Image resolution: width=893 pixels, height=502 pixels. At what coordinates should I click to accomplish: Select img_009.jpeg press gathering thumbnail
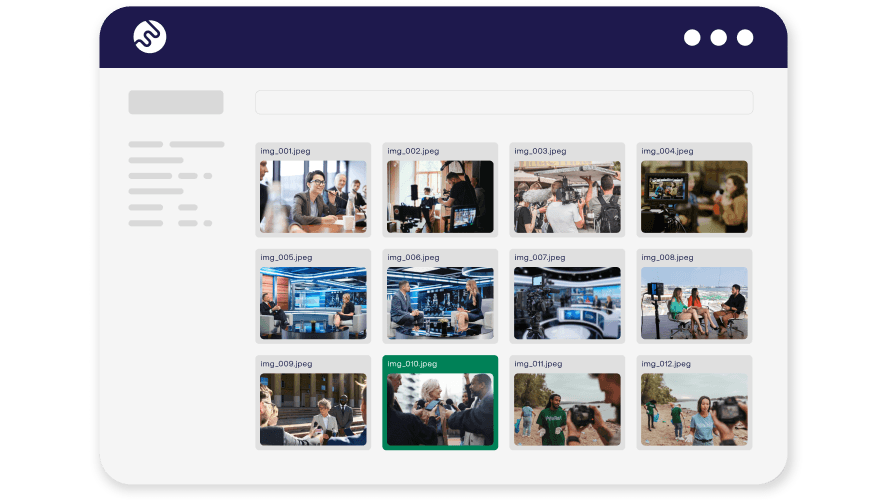313,409
